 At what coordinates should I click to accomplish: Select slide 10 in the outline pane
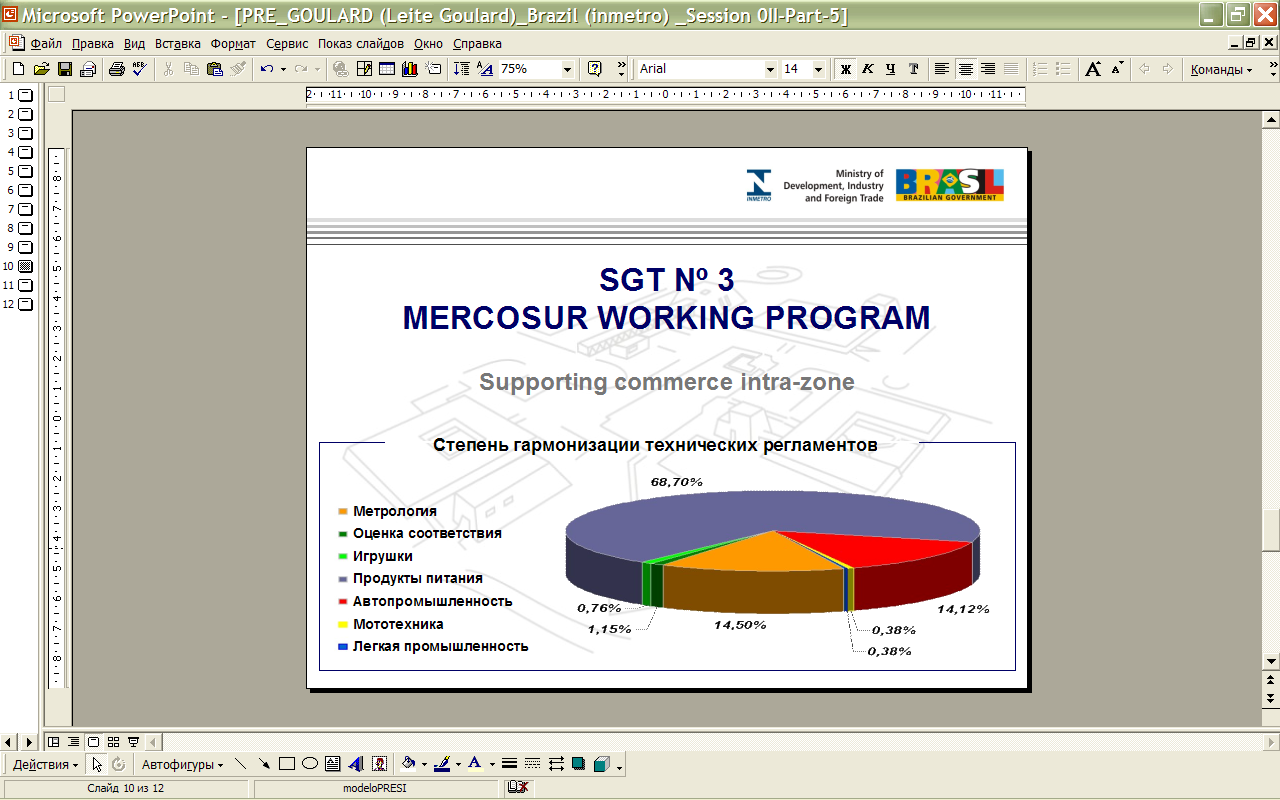point(25,266)
